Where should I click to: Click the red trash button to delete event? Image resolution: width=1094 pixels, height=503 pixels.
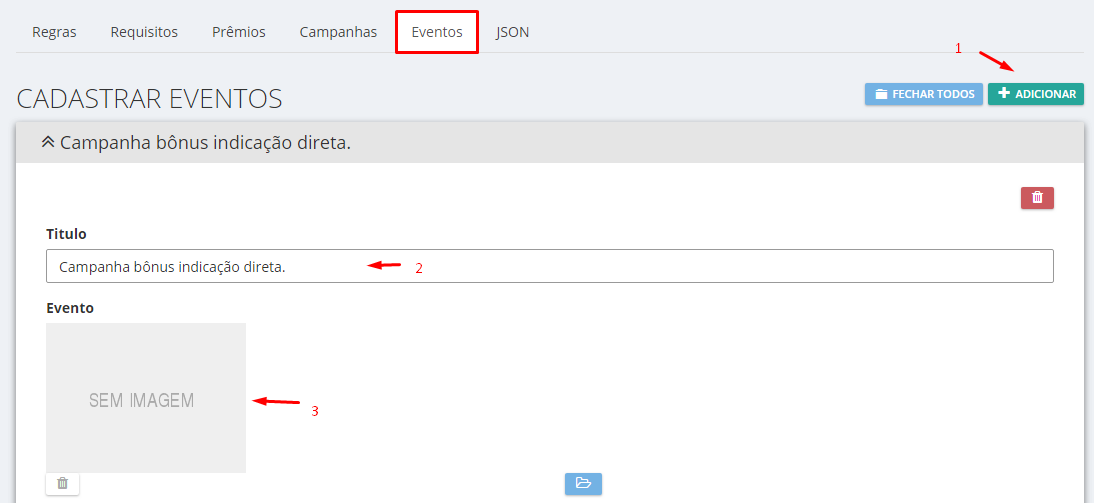(1037, 198)
